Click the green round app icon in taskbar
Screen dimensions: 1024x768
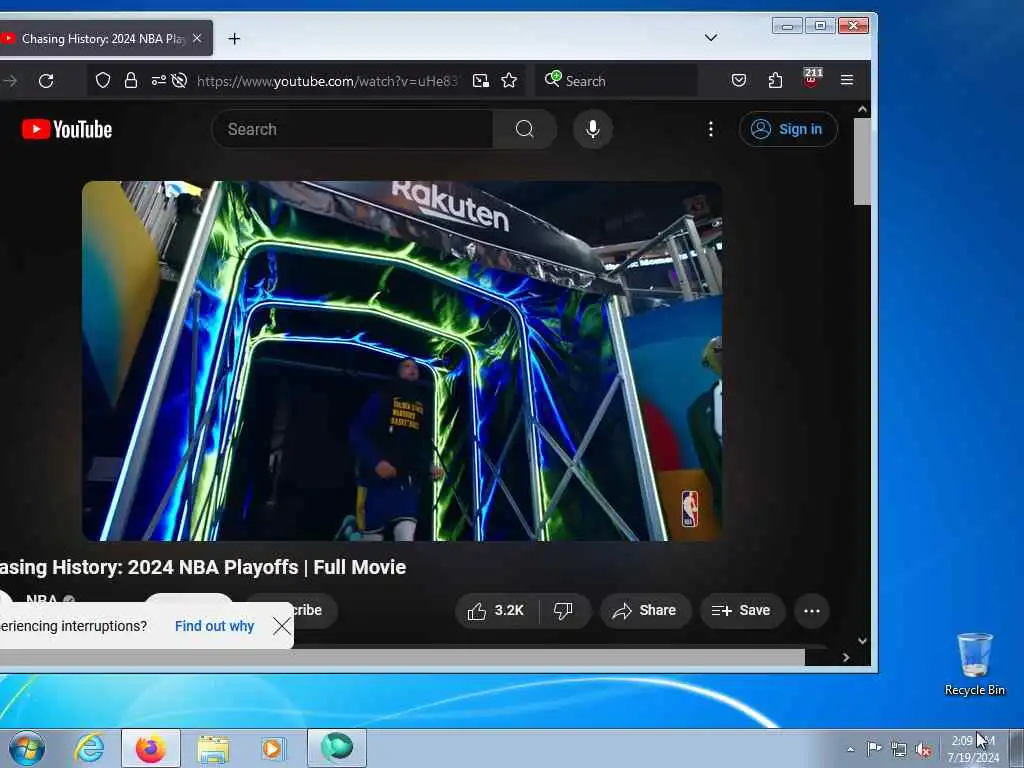pyautogui.click(x=337, y=748)
